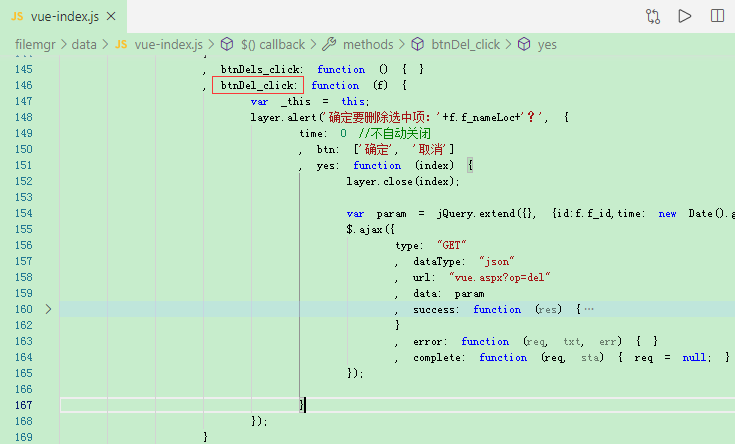Select the yes breadcrumb item
The width and height of the screenshot is (735, 444).
click(x=547, y=45)
